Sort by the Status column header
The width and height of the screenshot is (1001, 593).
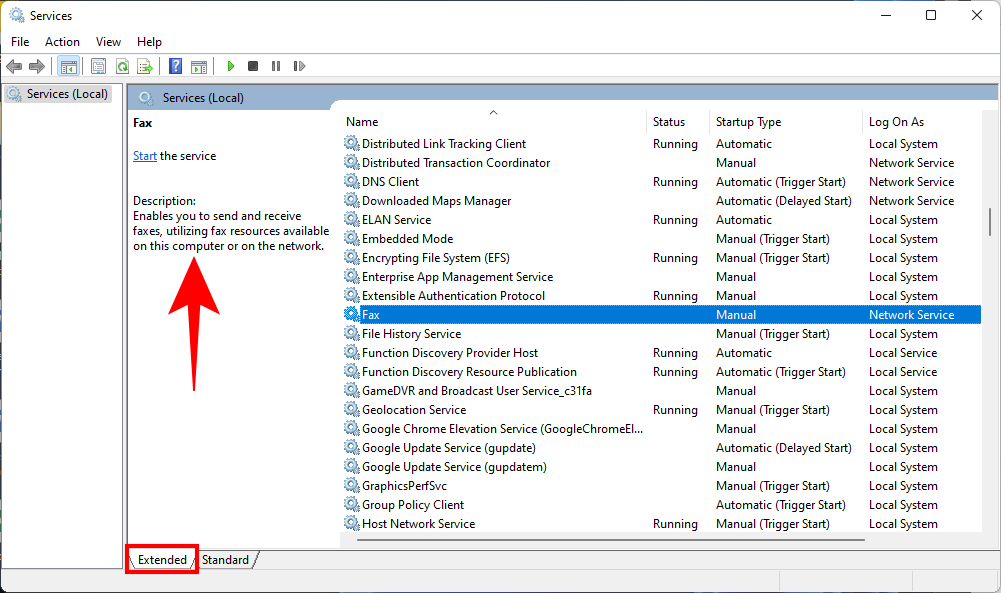point(668,121)
